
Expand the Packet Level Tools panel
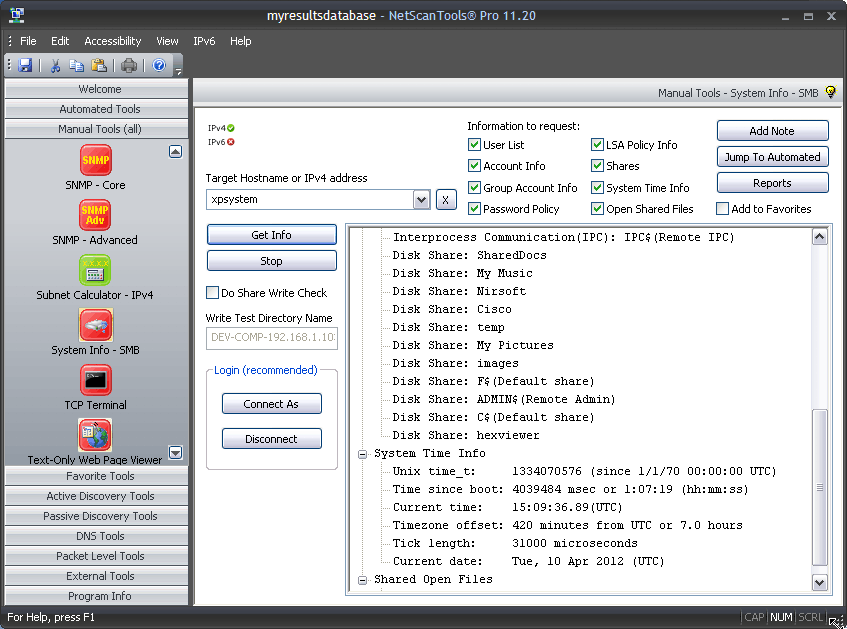point(97,556)
